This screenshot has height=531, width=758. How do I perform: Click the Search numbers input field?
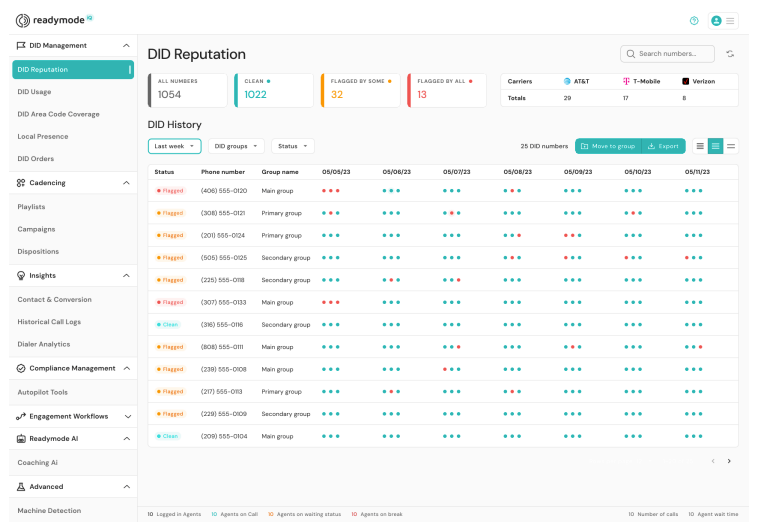(674, 54)
